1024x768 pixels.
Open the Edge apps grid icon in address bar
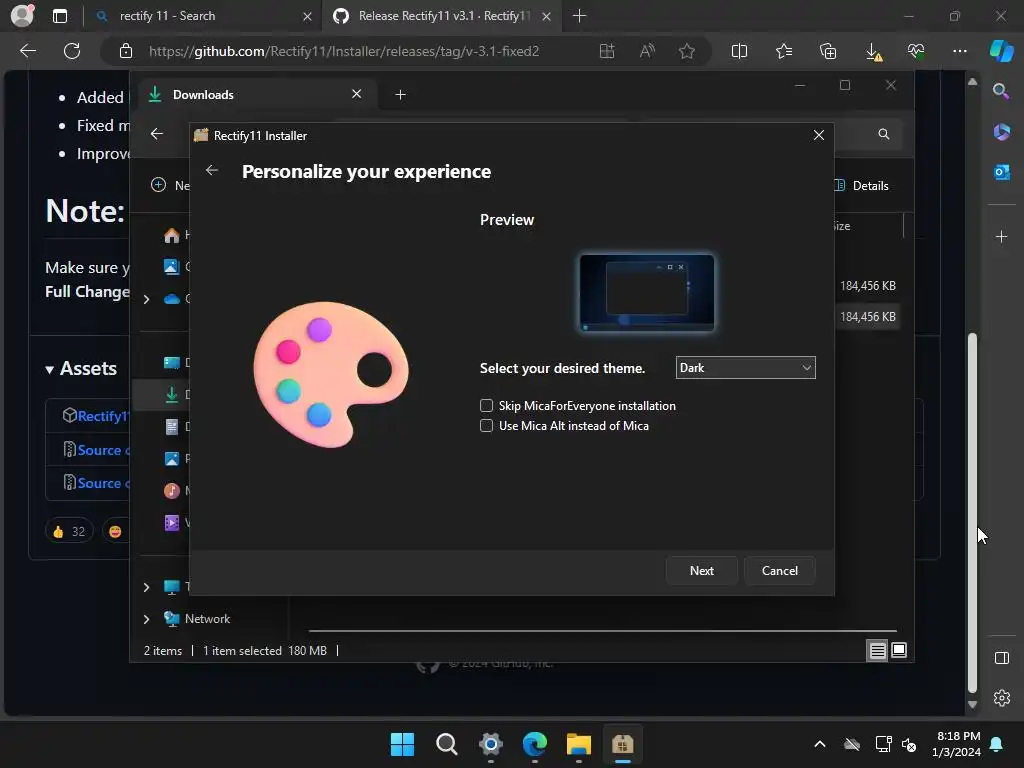tap(607, 51)
